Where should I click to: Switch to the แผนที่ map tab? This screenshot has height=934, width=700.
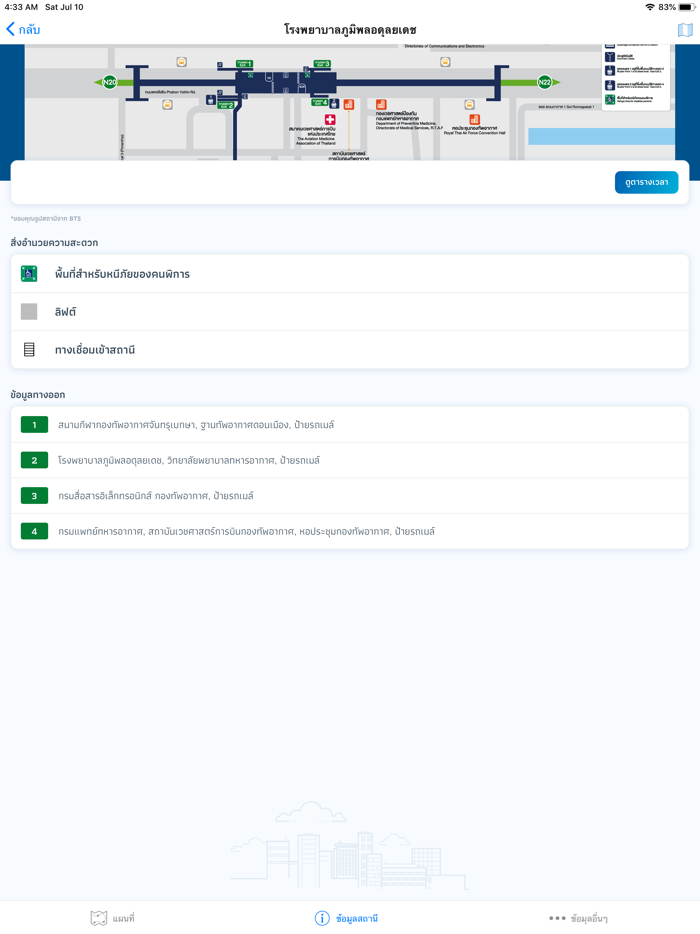click(x=112, y=918)
